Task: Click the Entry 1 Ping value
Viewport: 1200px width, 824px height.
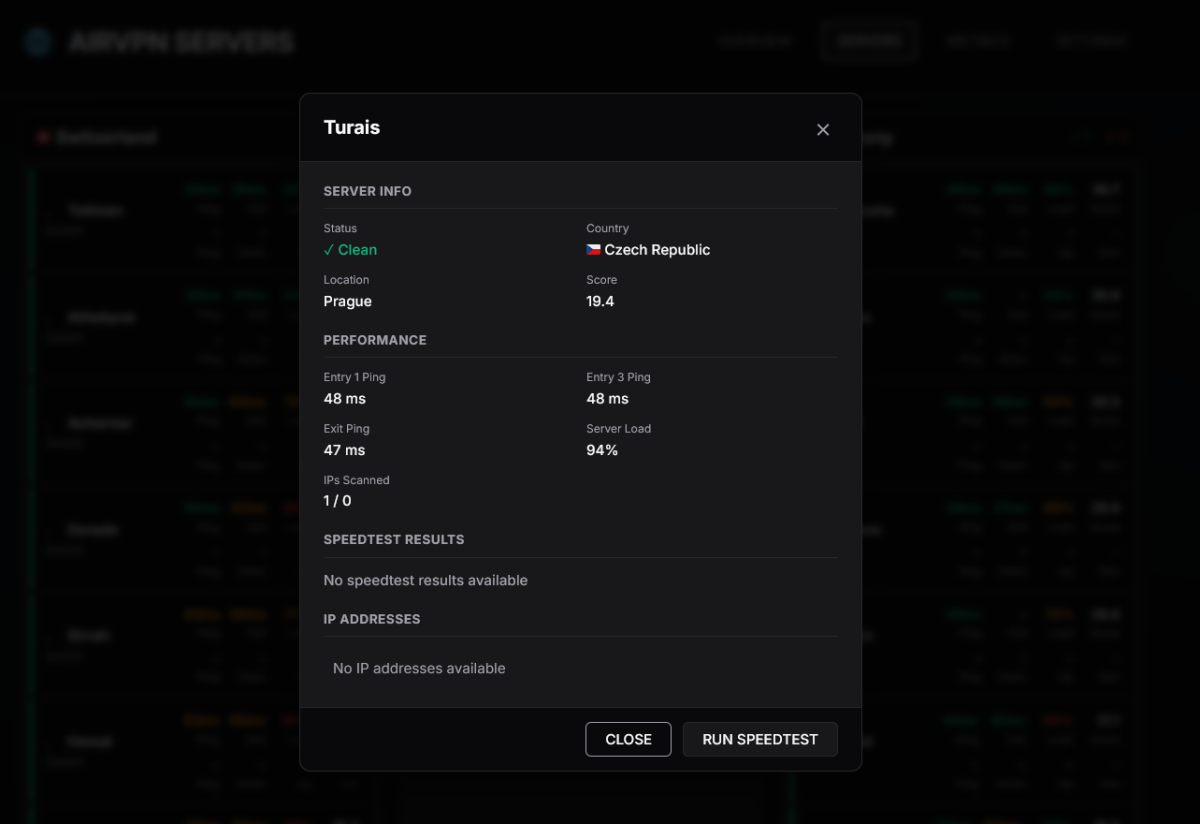Action: coord(345,398)
